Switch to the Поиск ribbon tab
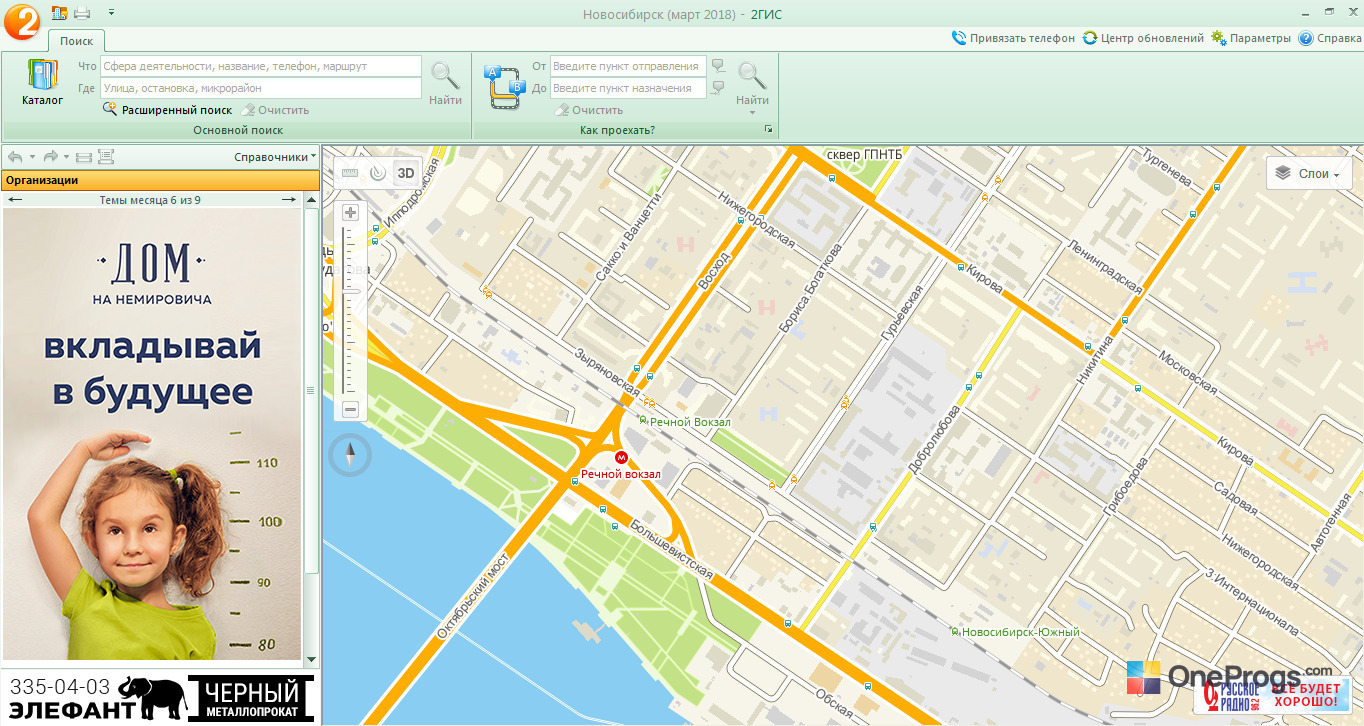Screen dimensions: 1364x726 coord(76,41)
